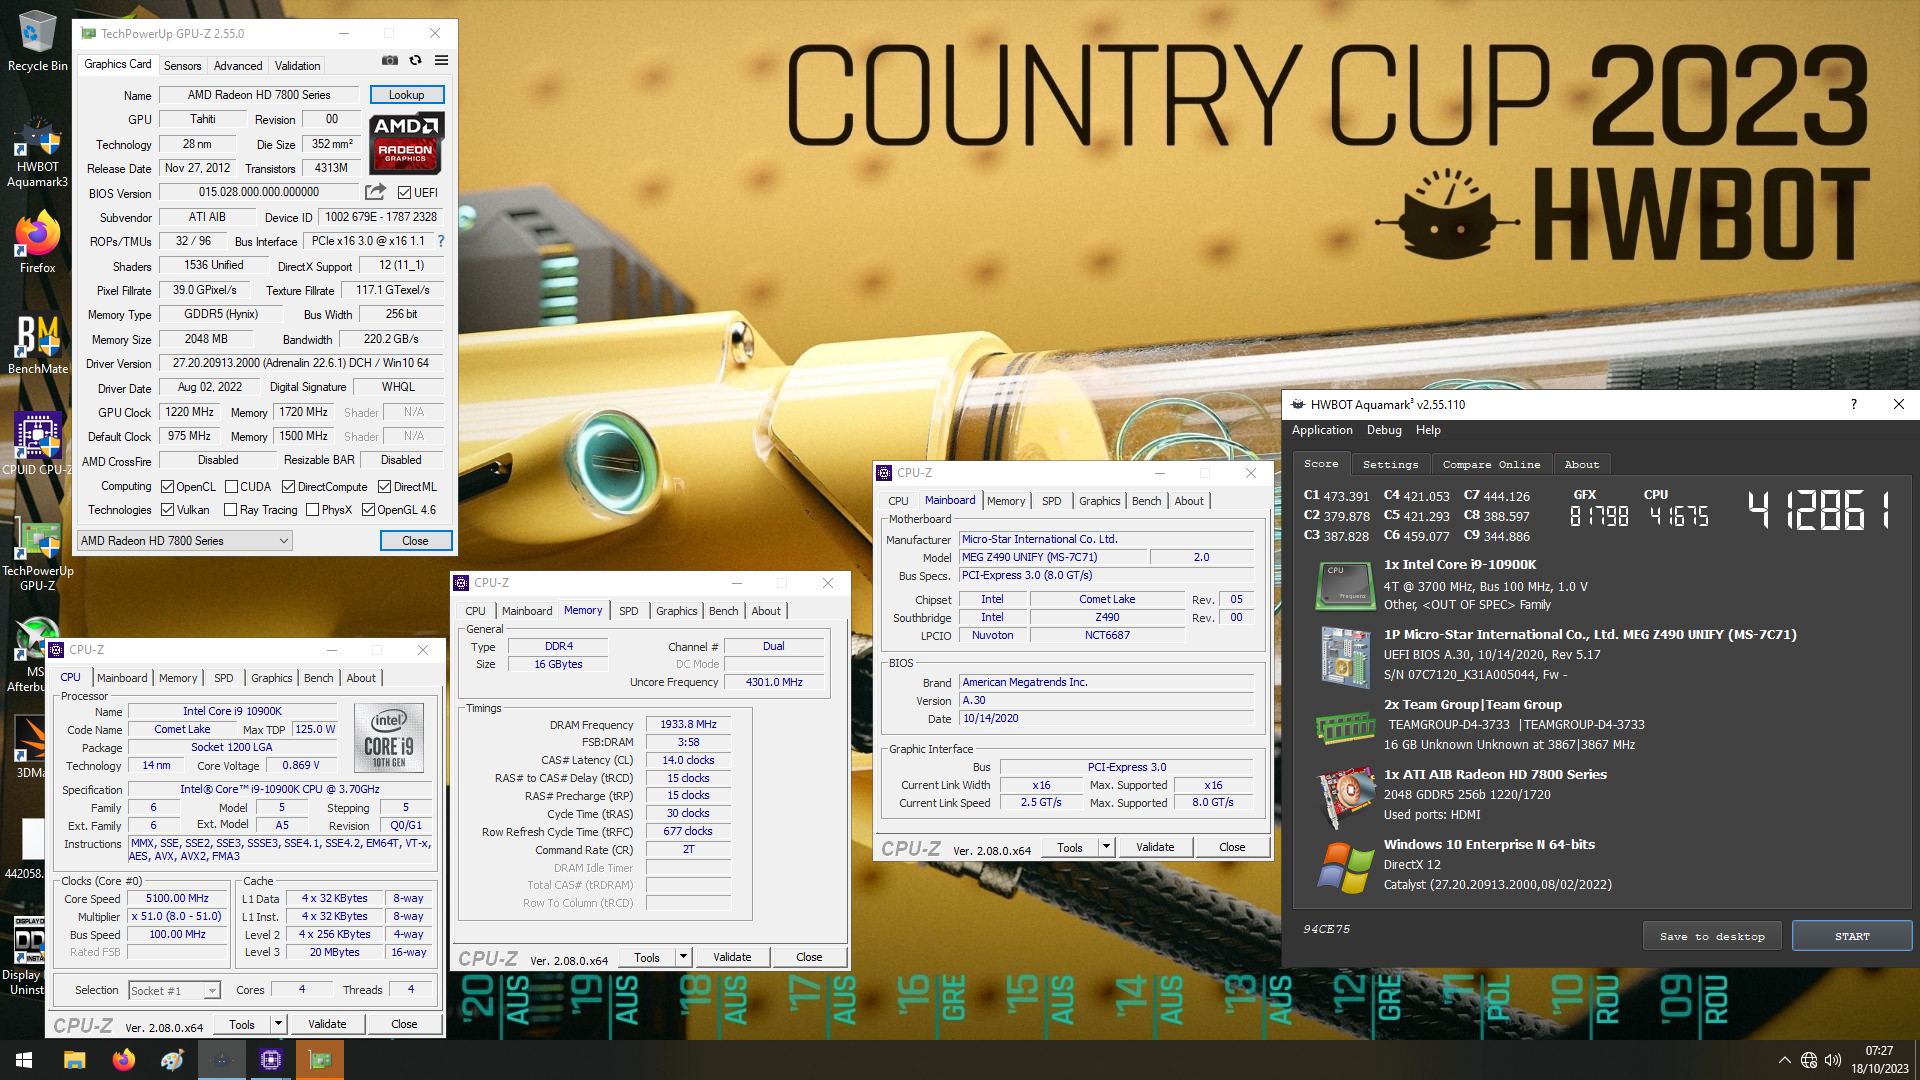Toggle the CUDA checkbox
The height and width of the screenshot is (1080, 1920).
(231, 487)
